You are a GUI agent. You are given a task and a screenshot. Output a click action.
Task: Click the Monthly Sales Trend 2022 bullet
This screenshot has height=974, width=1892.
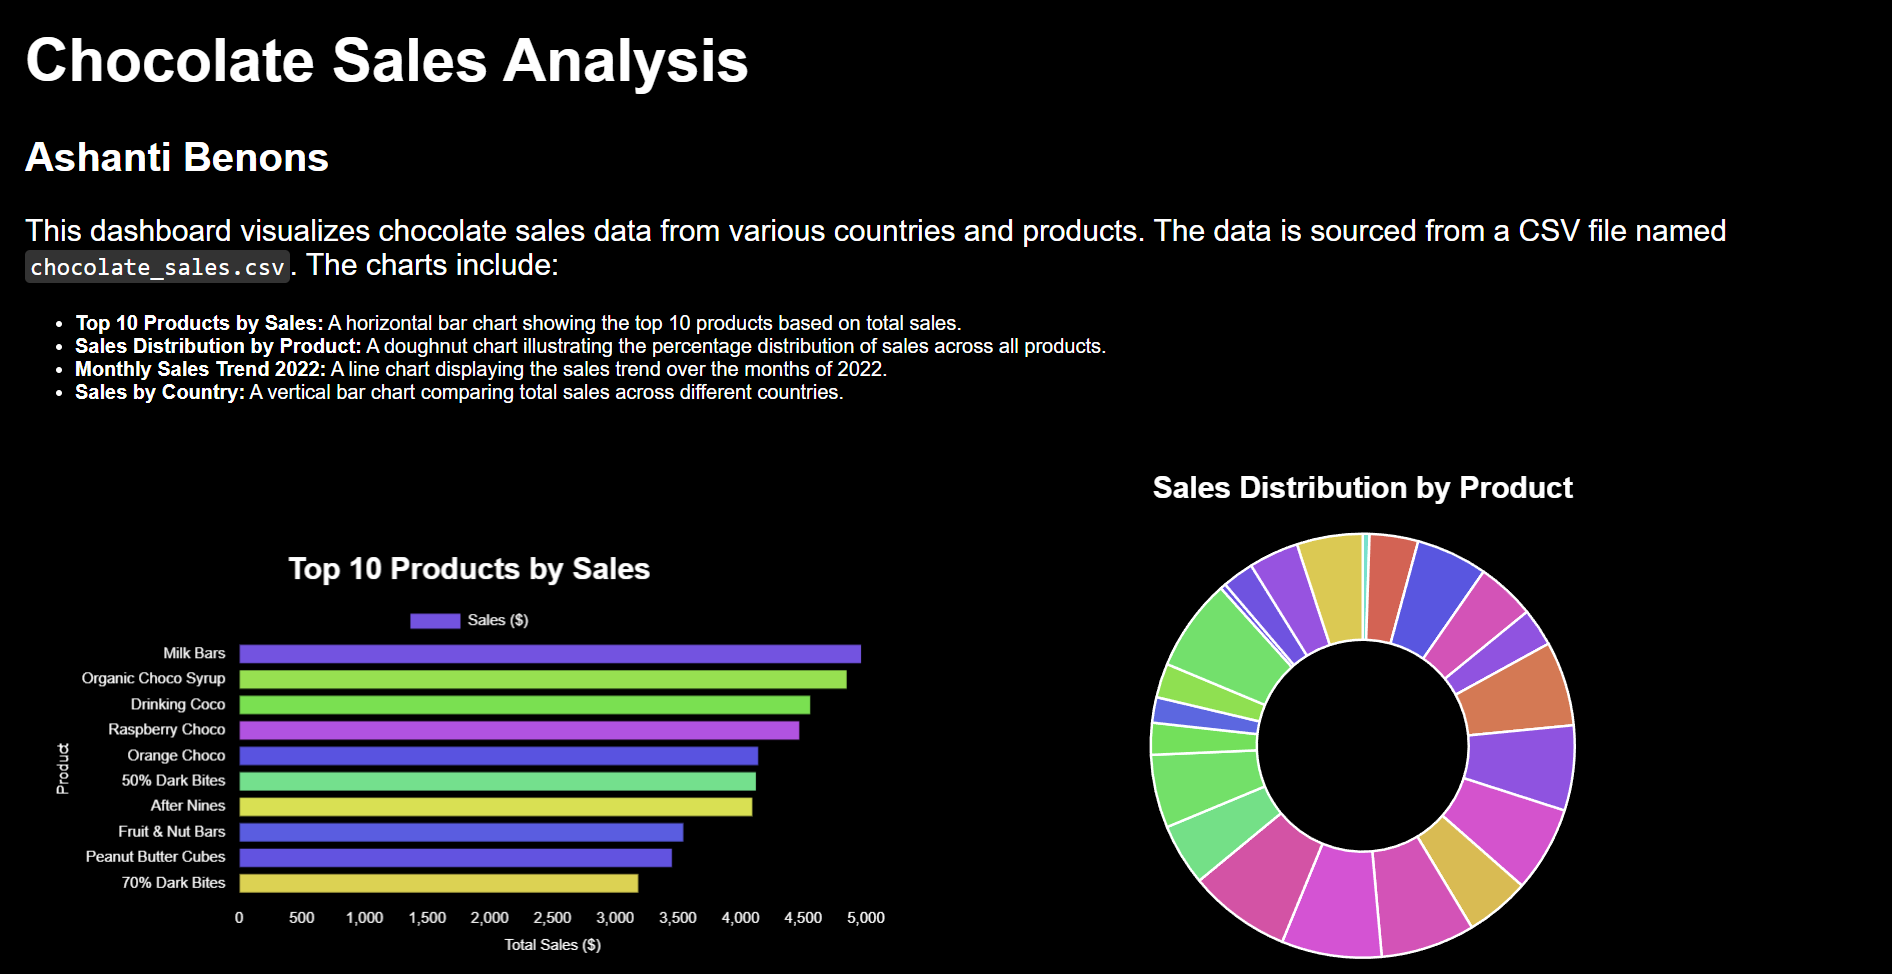pyautogui.click(x=481, y=369)
